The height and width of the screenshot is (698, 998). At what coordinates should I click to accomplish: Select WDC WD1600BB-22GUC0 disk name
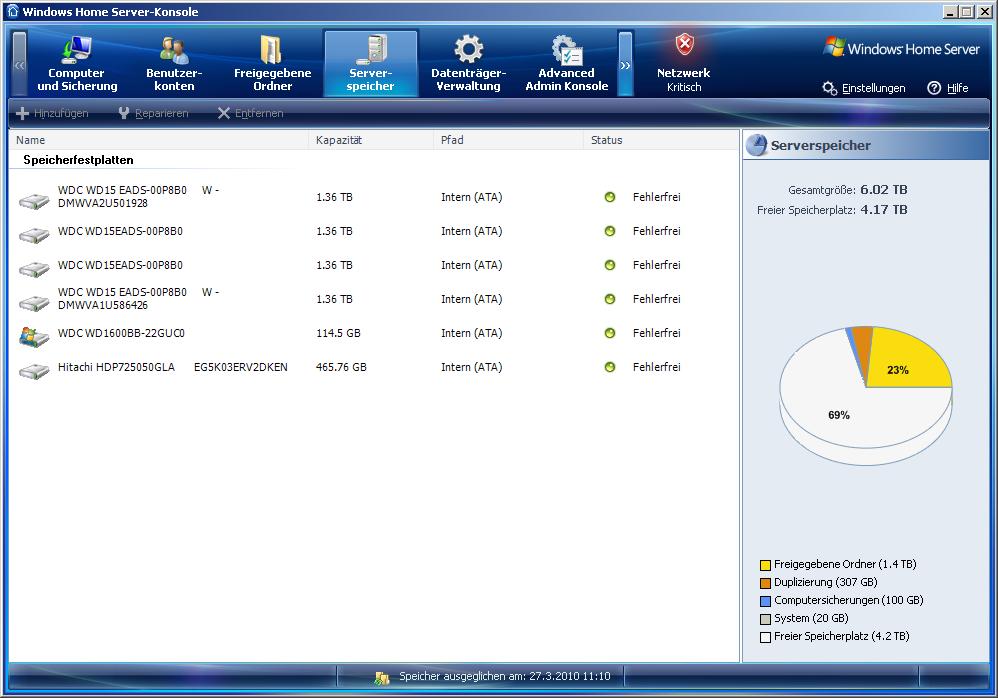121,333
